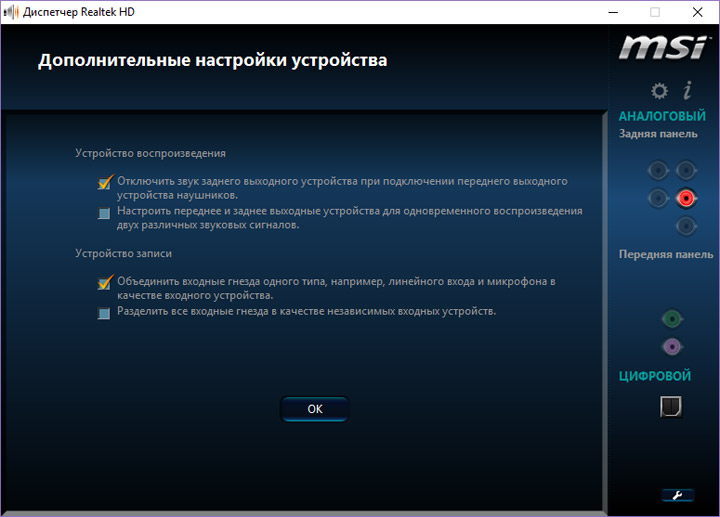
Task: Enable separate all input jacks option
Action: [x=104, y=313]
